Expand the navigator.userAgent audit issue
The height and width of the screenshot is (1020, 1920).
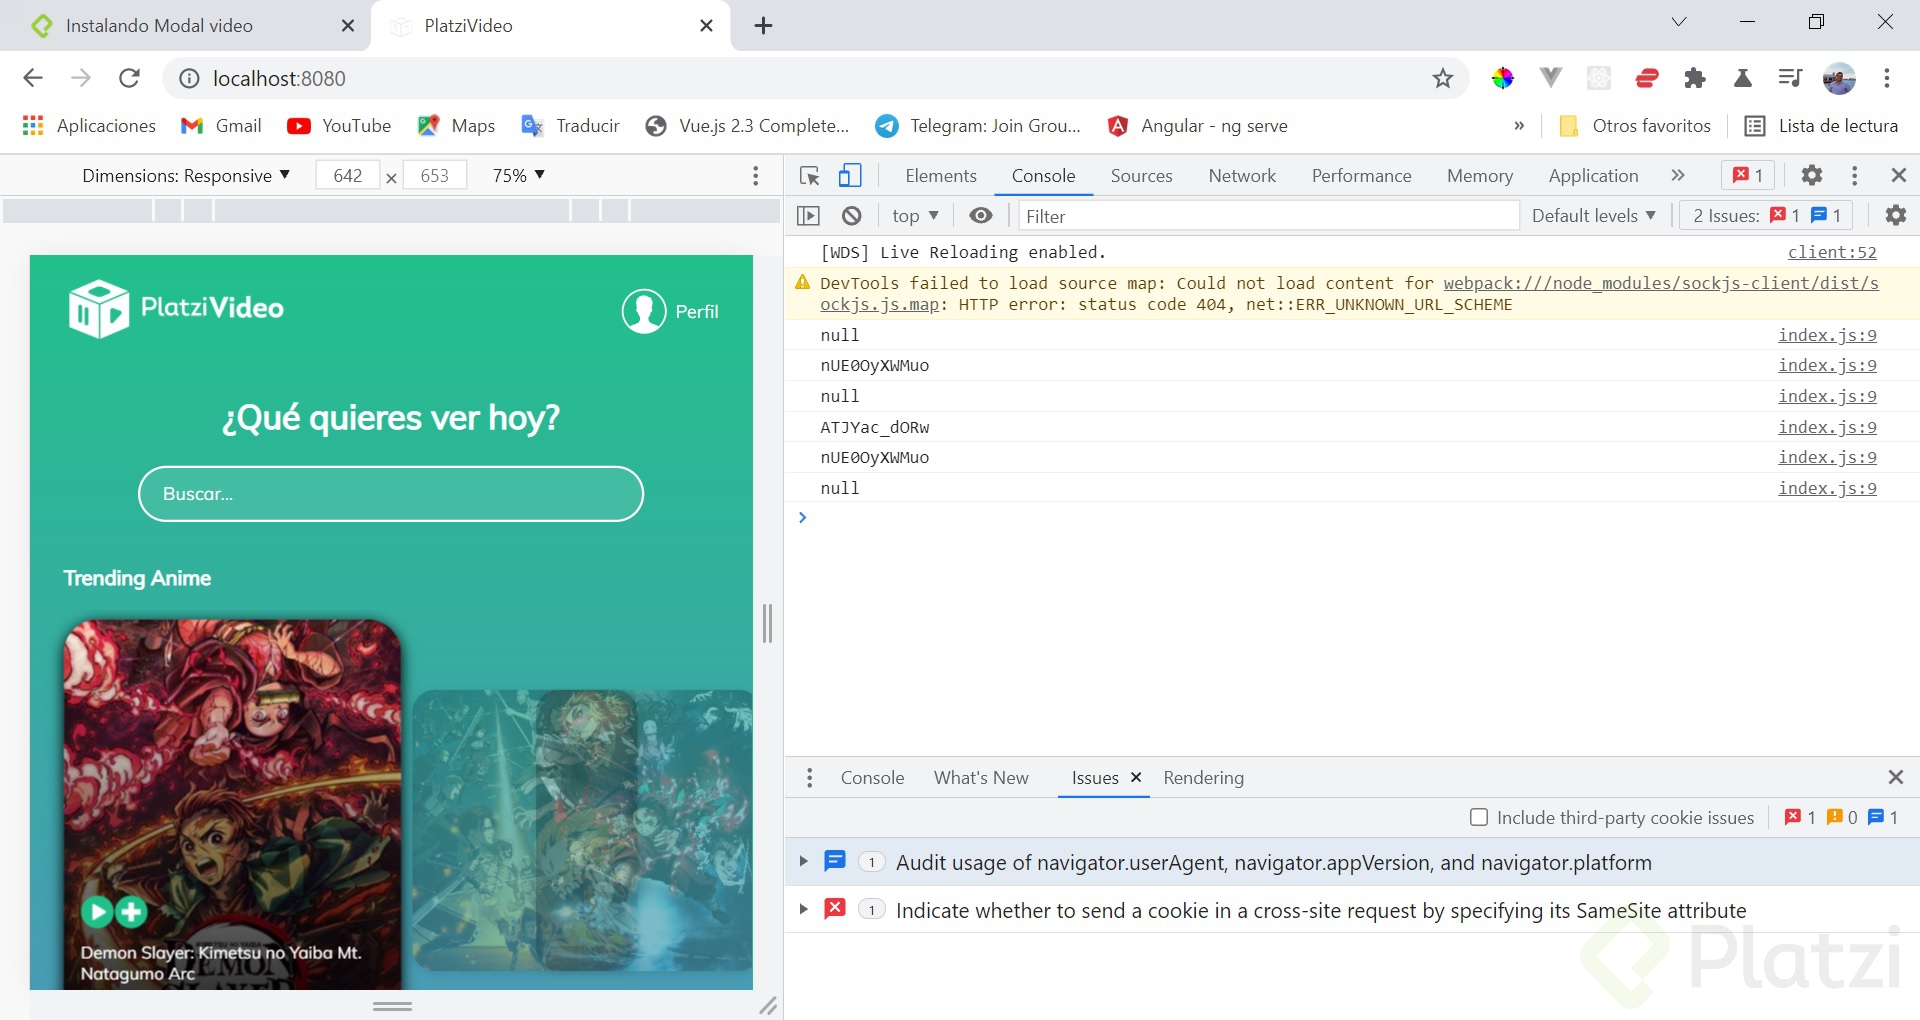[803, 862]
